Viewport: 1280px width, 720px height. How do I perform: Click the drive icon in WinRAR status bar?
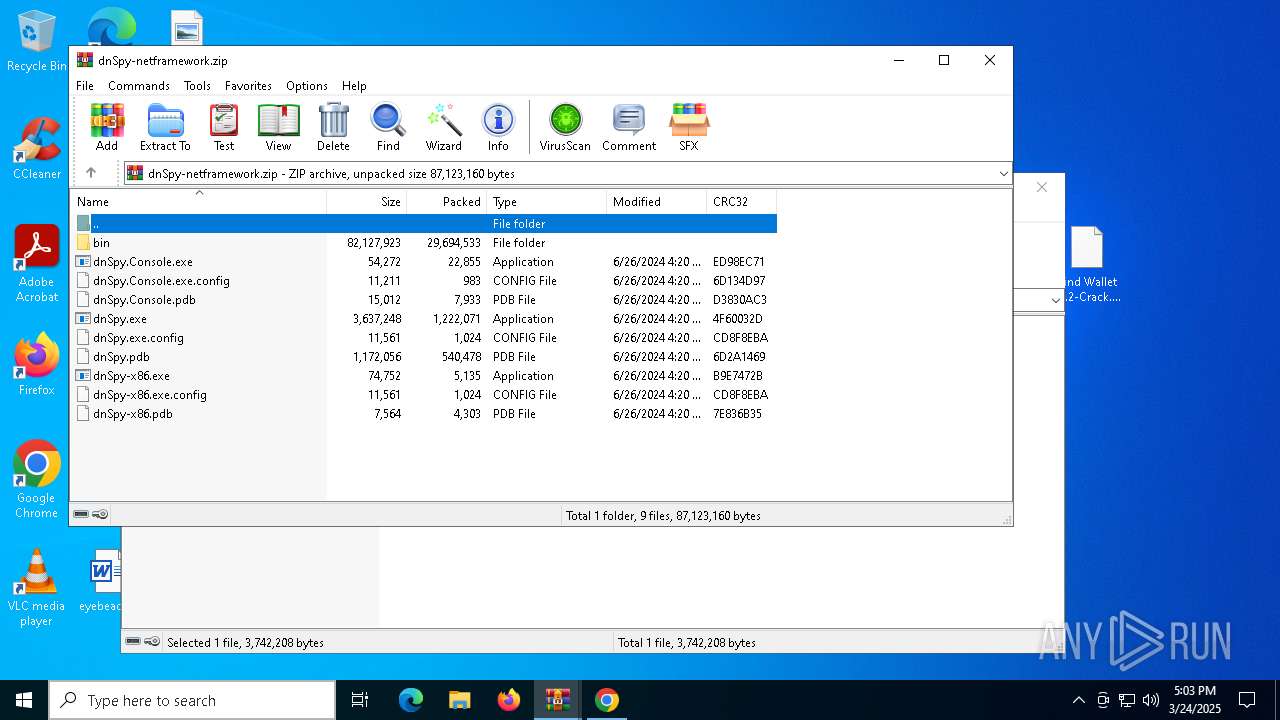tap(81, 514)
